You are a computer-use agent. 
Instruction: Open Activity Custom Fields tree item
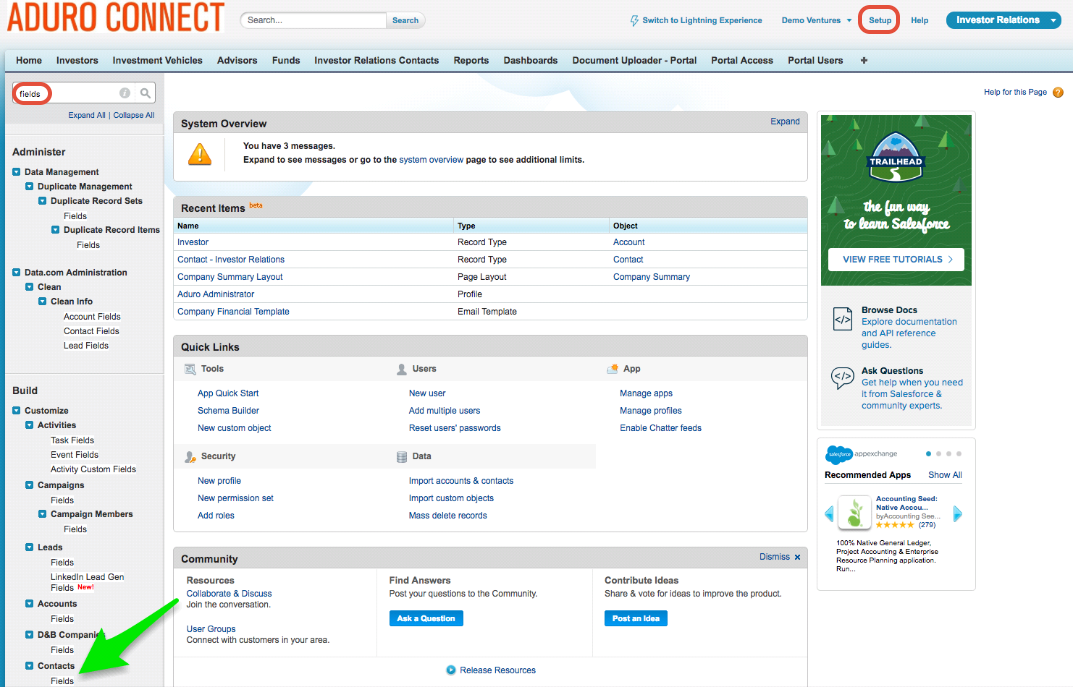93,469
